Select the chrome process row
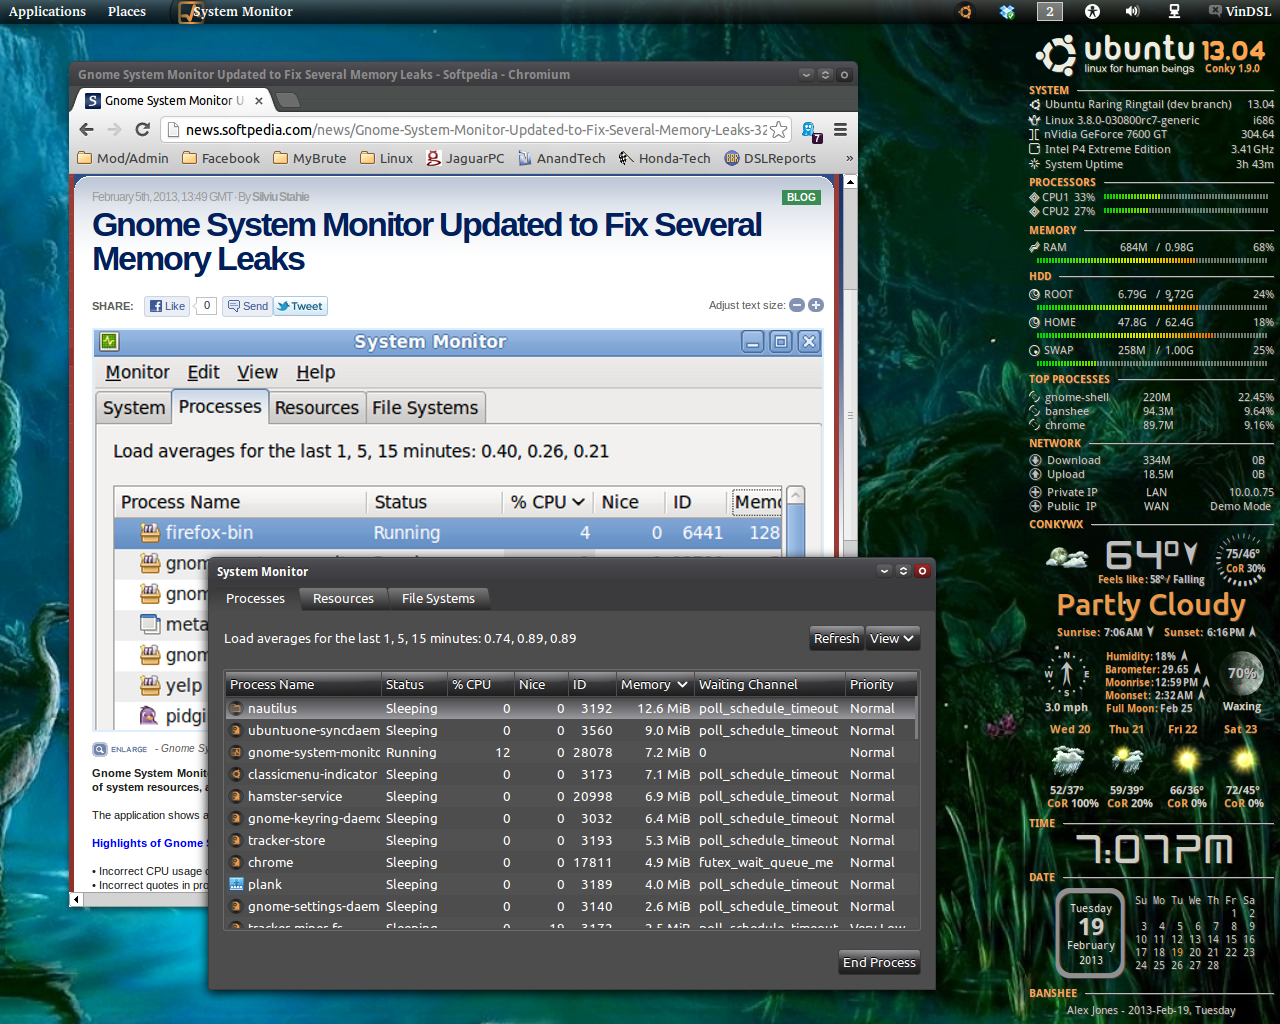This screenshot has height=1024, width=1280. (x=571, y=862)
